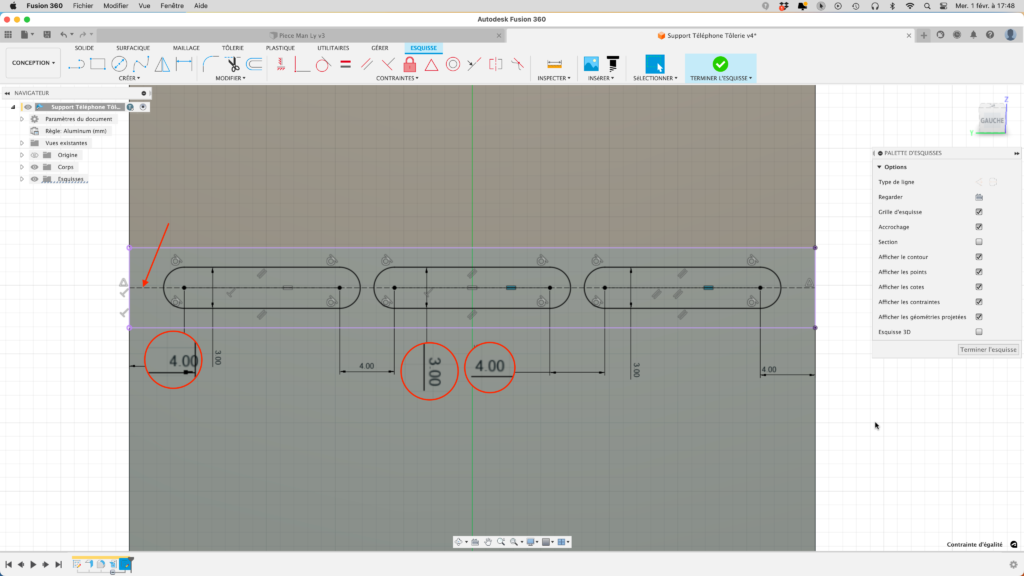
Task: Open the INSÉRER dropdown menu
Action: 601,78
